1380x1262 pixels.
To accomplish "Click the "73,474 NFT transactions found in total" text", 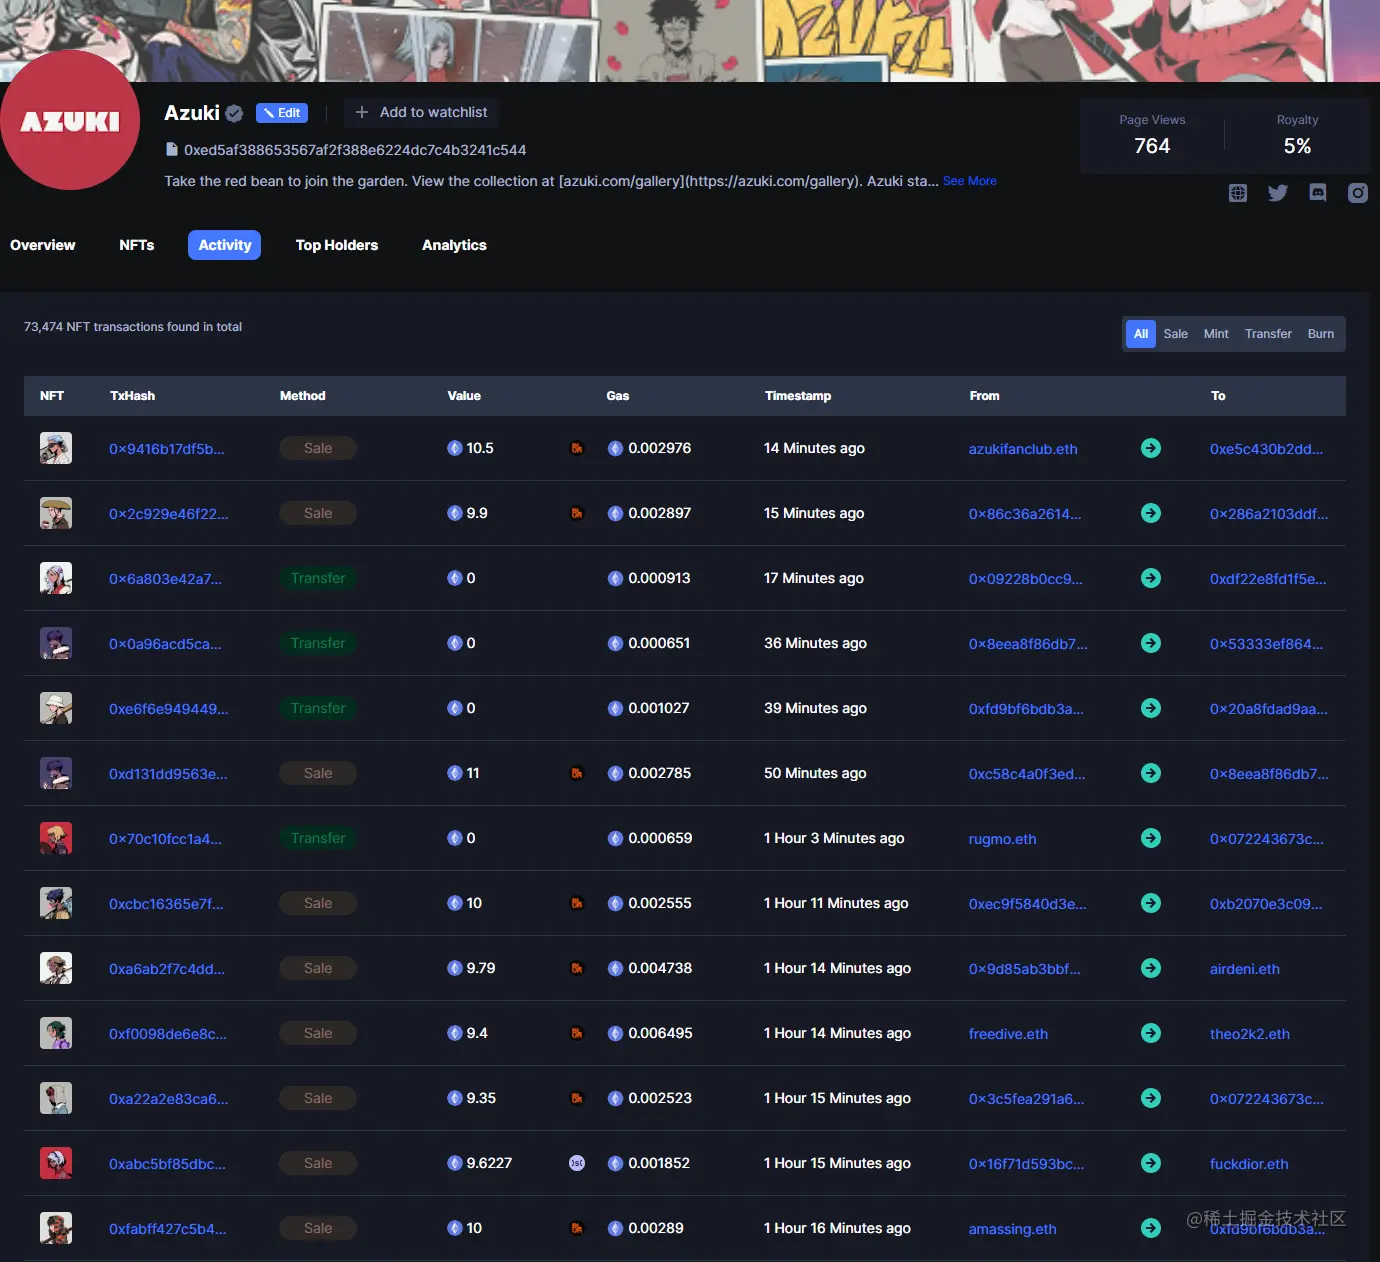I will (133, 327).
